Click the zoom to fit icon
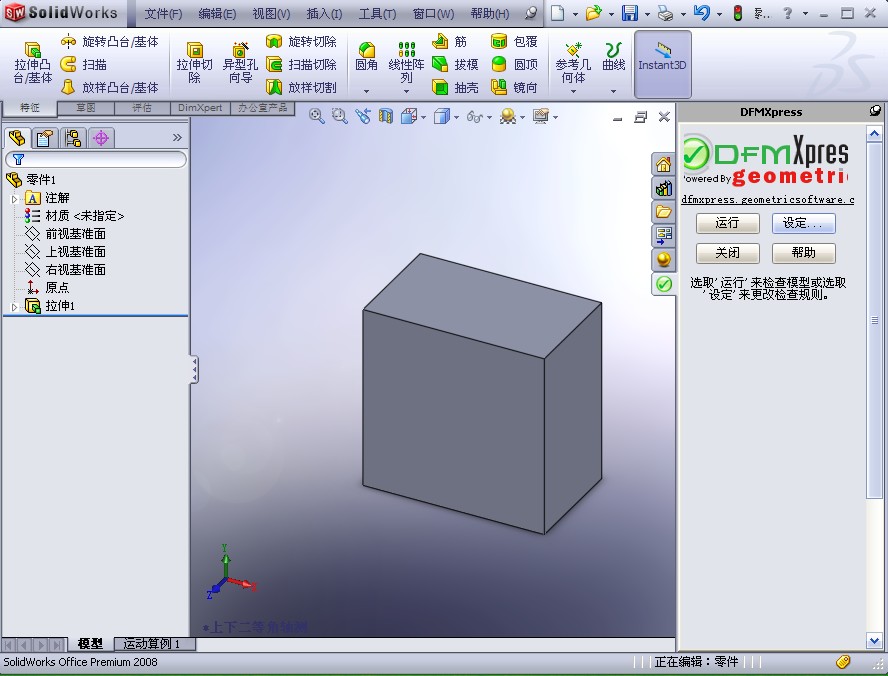The image size is (888, 676). 317,117
